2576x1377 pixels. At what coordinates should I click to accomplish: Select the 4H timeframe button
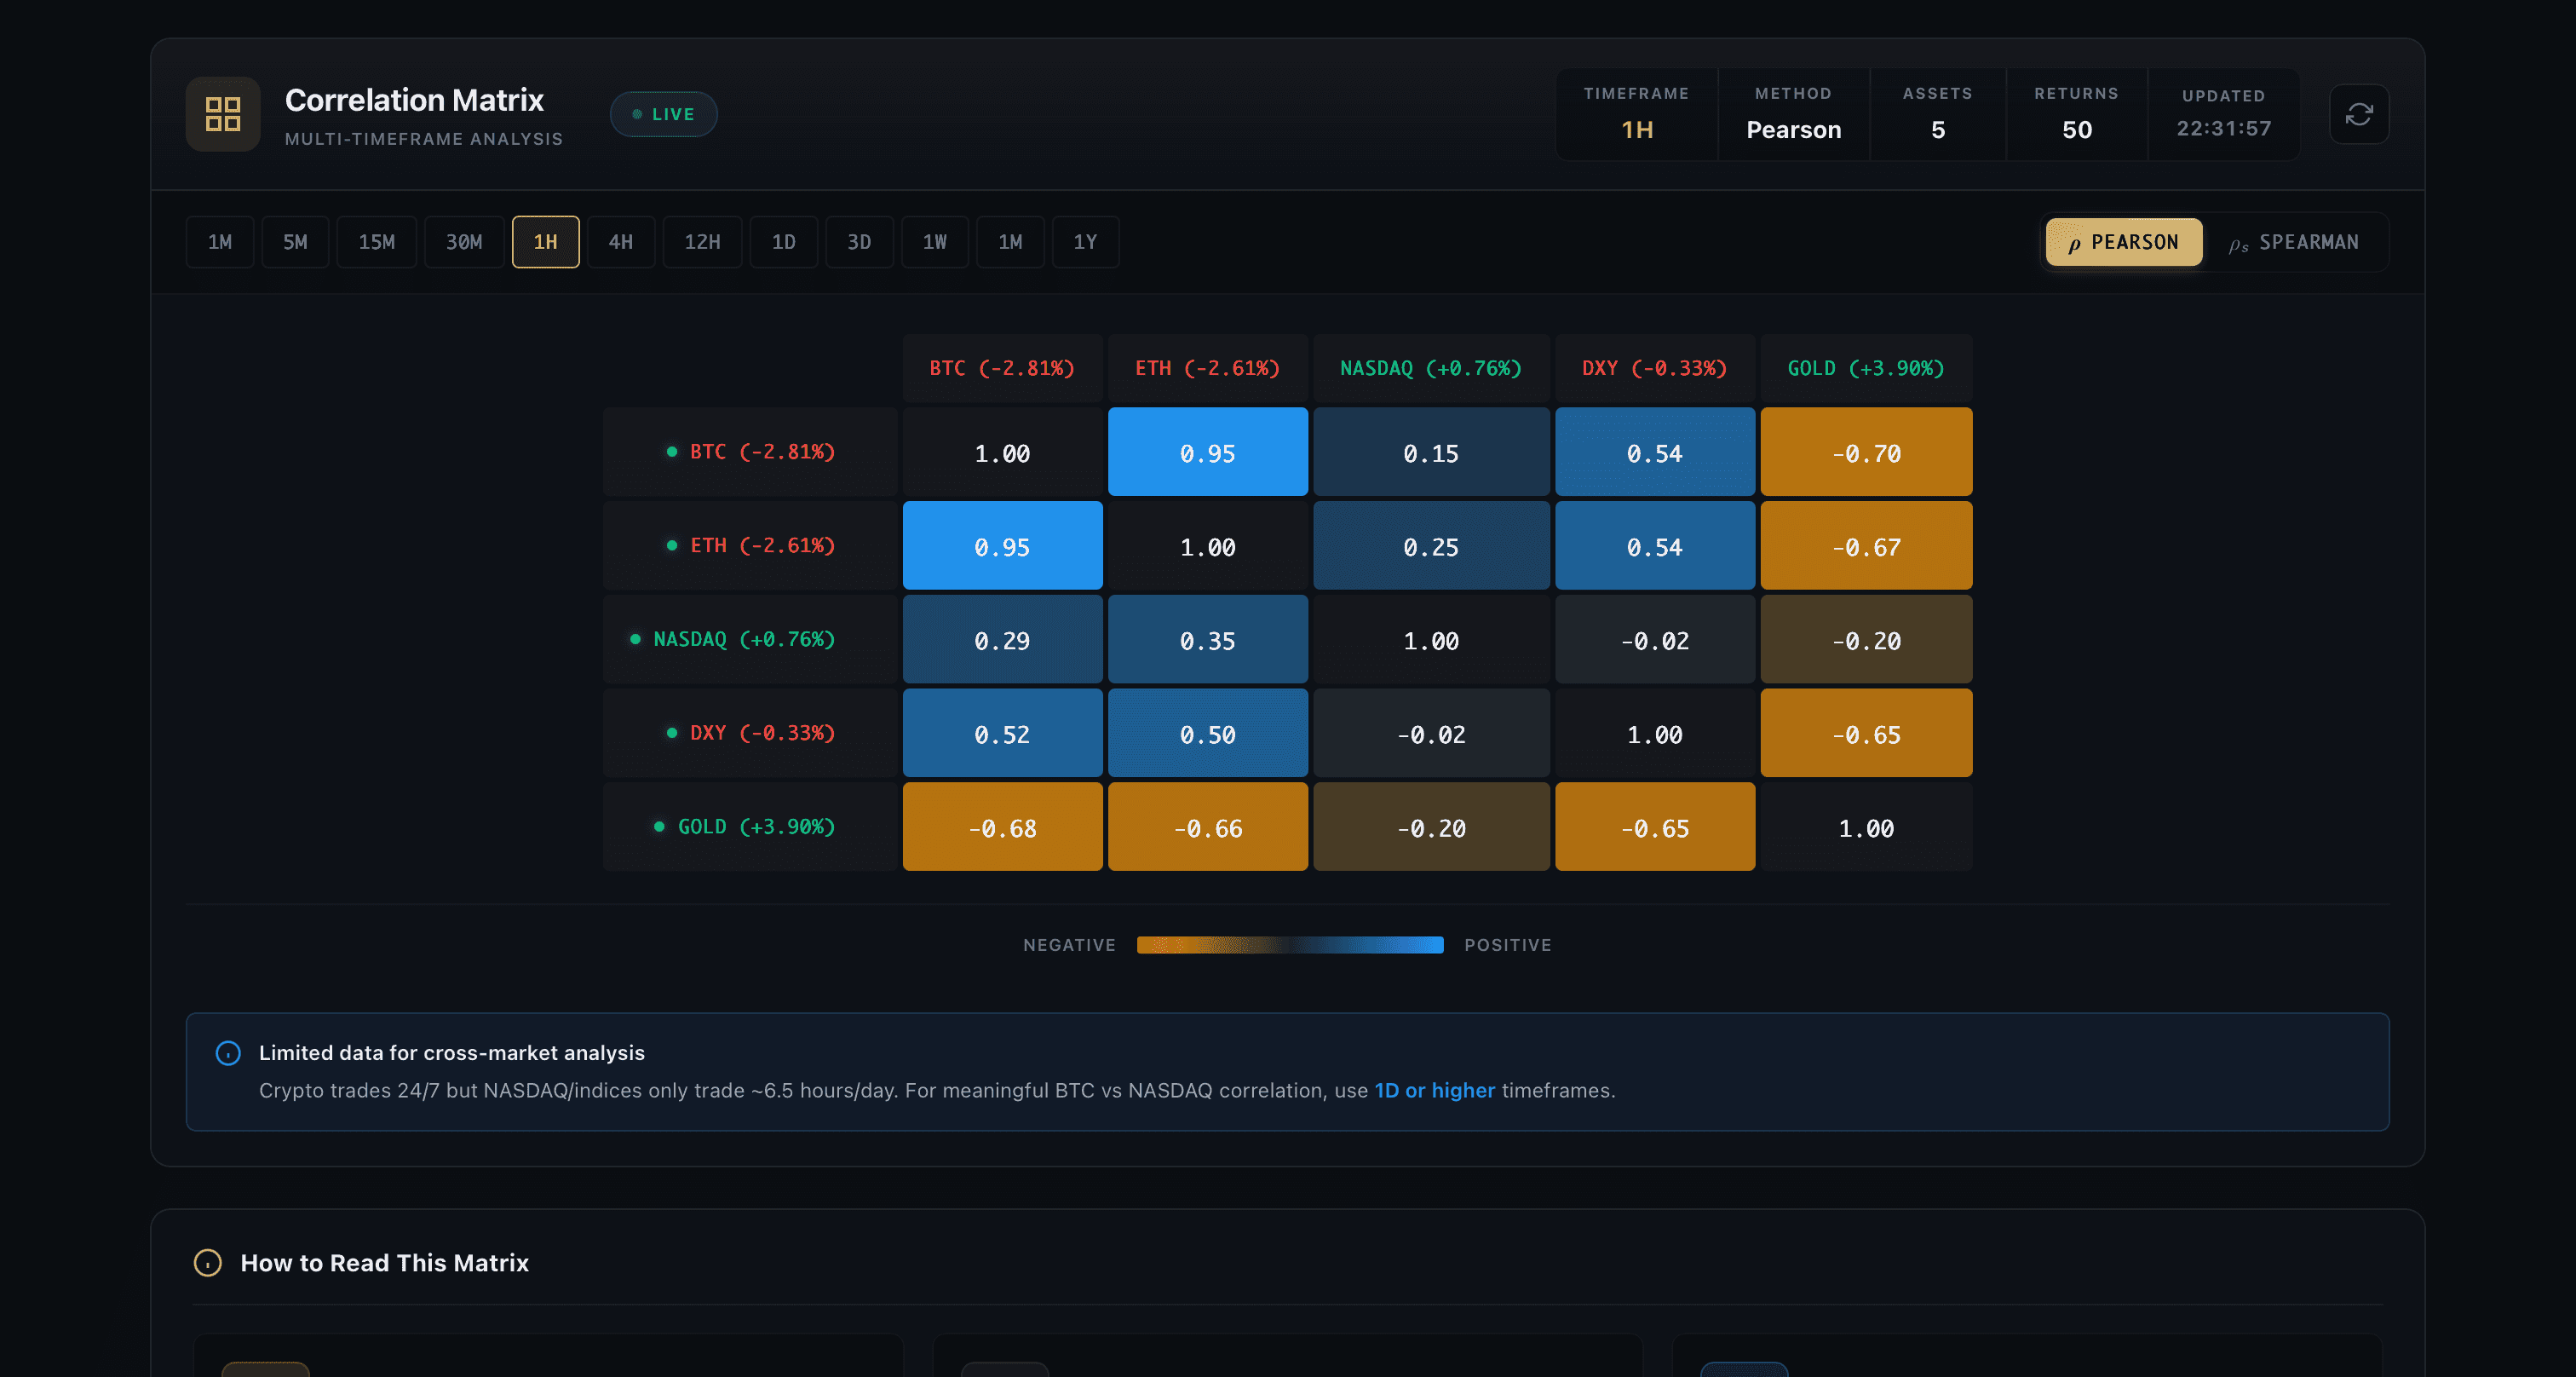click(x=621, y=242)
